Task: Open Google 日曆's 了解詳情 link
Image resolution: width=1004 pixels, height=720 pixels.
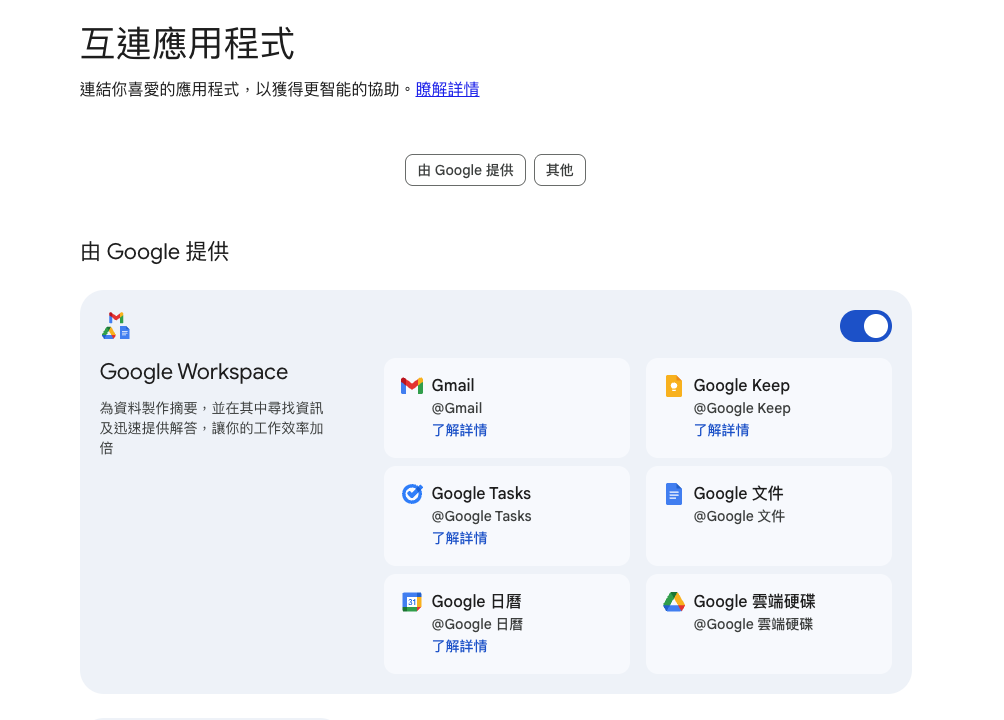Action: (x=460, y=646)
